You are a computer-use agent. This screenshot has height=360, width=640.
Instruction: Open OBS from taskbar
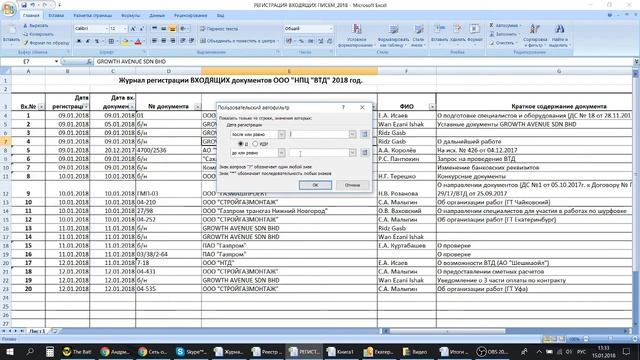(492, 352)
